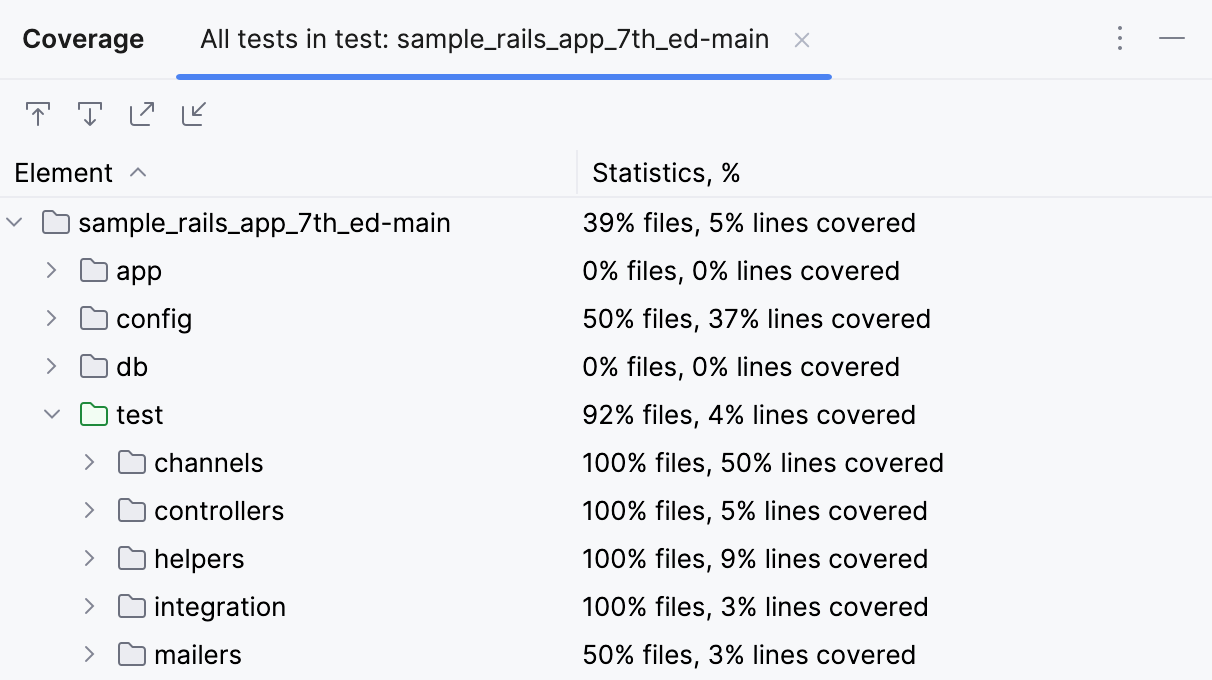Image resolution: width=1212 pixels, height=680 pixels.
Task: Collapse the test folder node
Action: point(52,414)
